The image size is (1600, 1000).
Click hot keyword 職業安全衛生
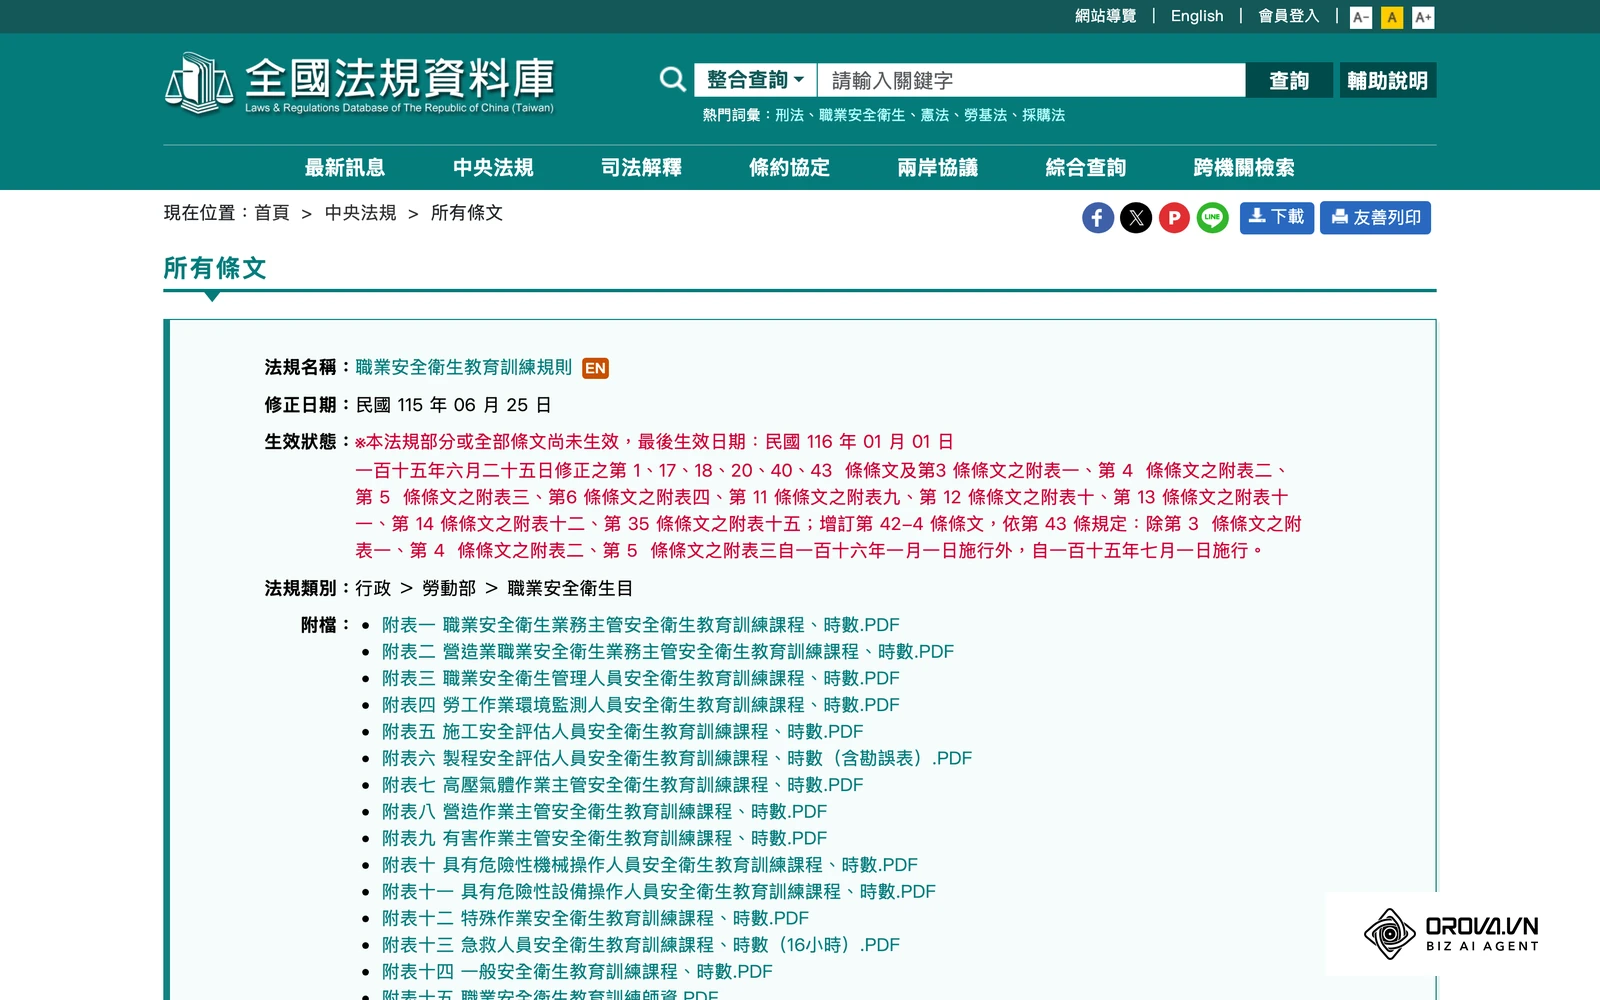(862, 115)
